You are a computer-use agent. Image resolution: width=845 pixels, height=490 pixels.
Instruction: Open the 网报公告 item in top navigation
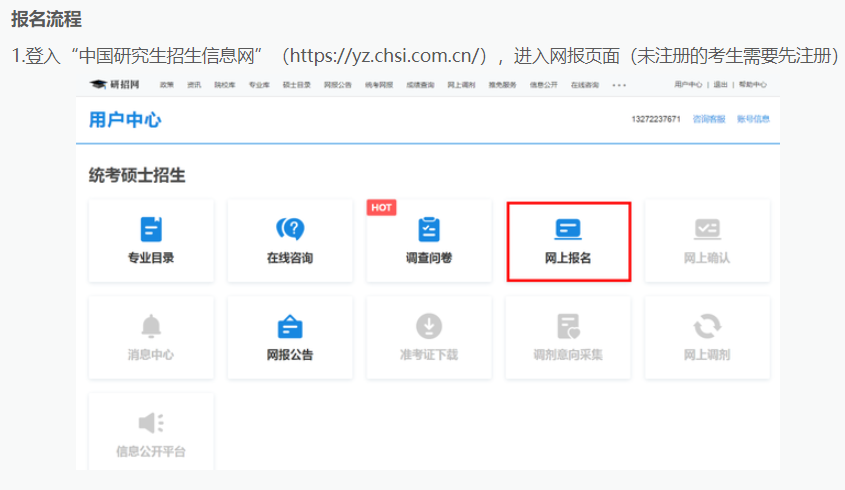[x=338, y=85]
